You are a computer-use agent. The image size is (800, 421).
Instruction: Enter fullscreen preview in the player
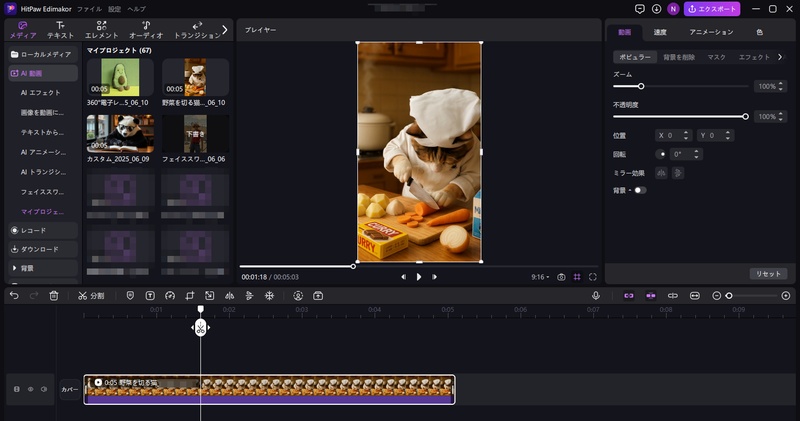tap(593, 276)
